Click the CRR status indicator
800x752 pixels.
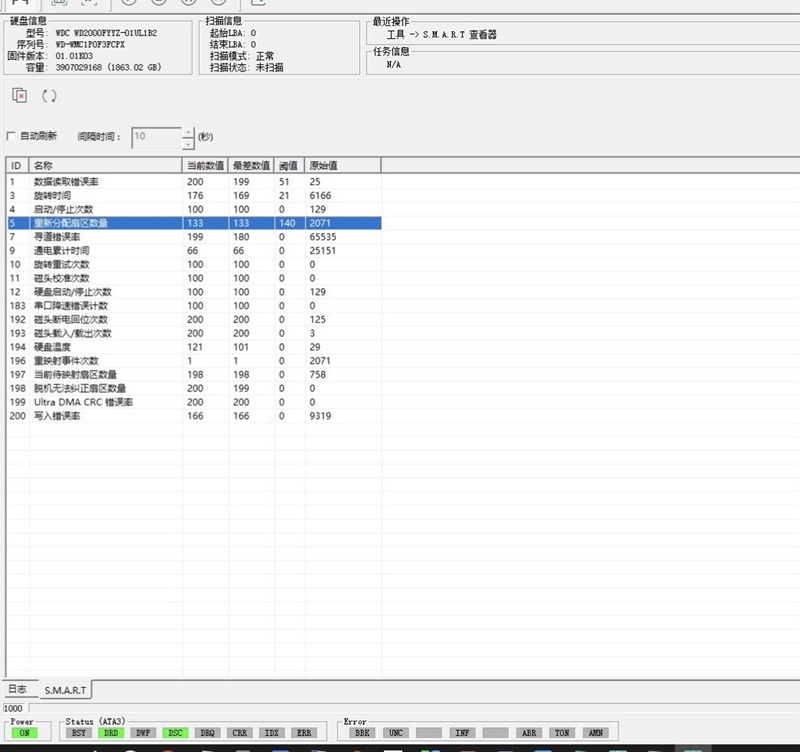(239, 733)
